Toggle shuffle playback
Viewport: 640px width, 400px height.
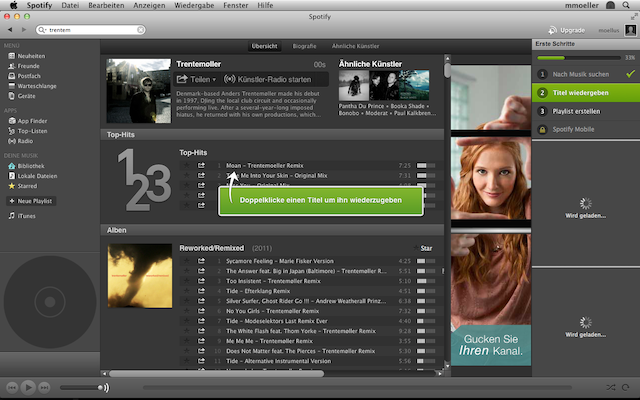pos(611,387)
